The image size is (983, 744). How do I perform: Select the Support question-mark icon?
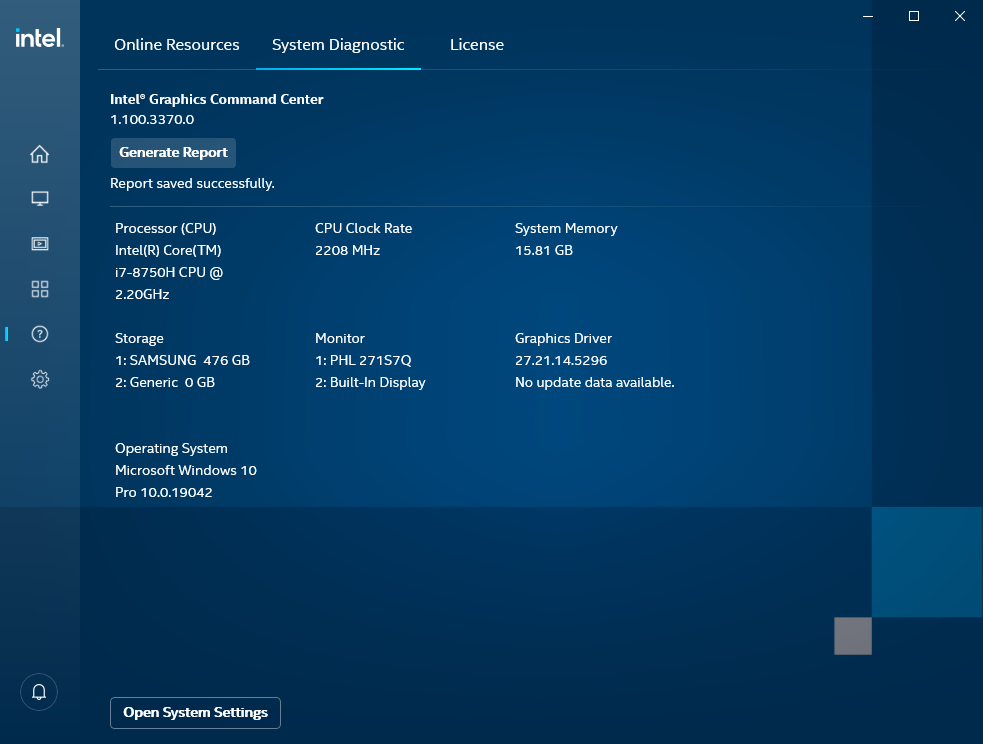(39, 334)
